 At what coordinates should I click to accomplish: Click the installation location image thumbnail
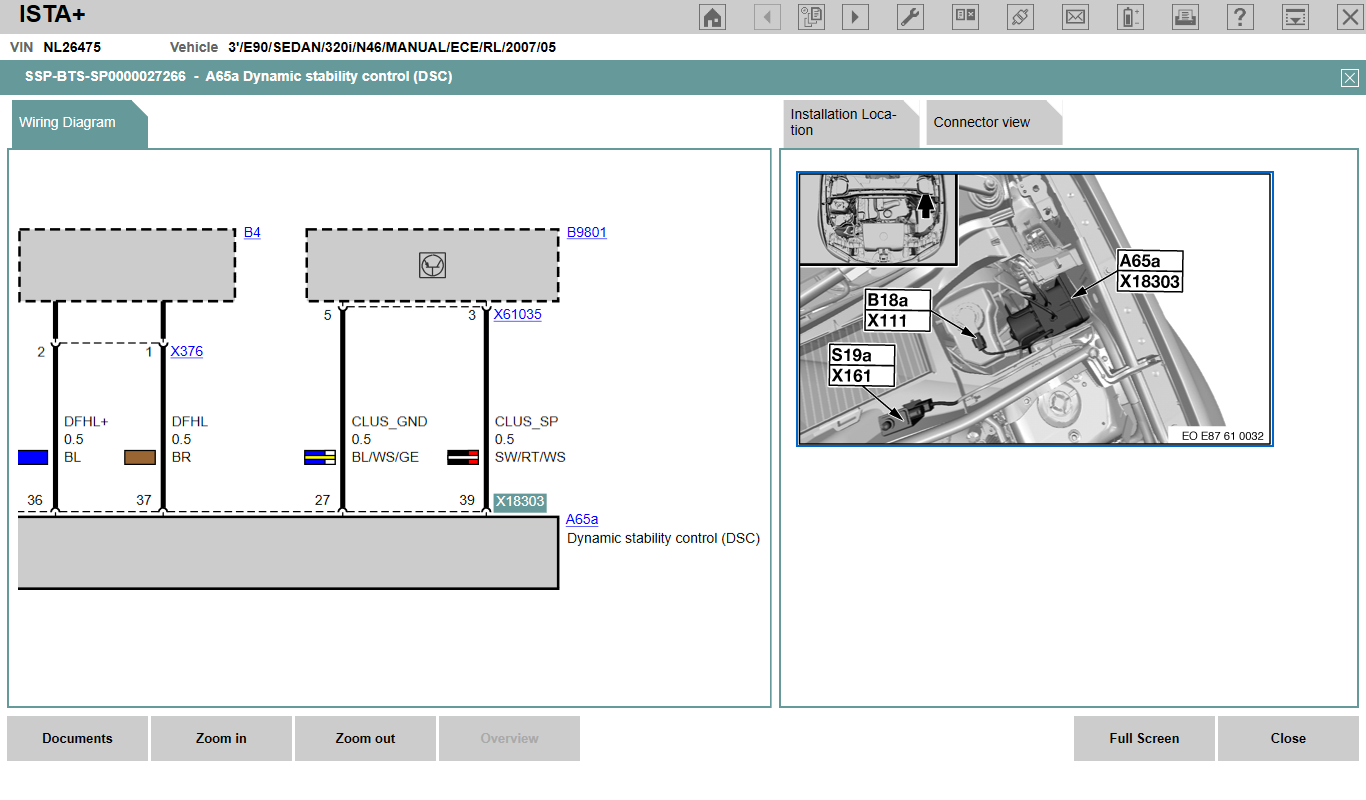[1034, 308]
